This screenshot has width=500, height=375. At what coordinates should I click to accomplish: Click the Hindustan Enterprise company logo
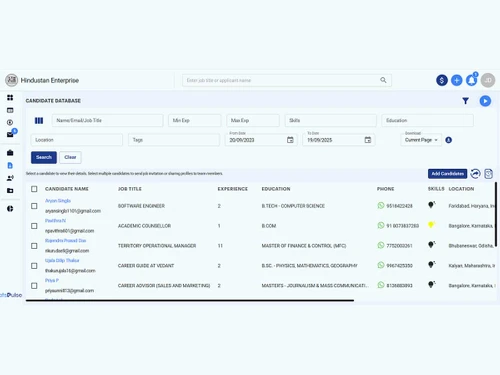11,80
